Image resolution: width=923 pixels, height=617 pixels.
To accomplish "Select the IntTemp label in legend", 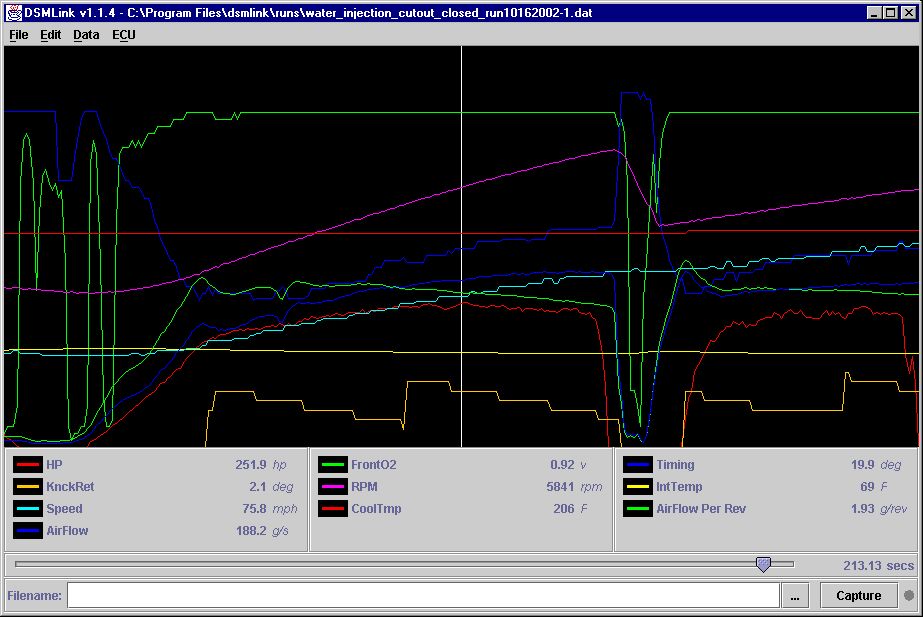I will [679, 486].
